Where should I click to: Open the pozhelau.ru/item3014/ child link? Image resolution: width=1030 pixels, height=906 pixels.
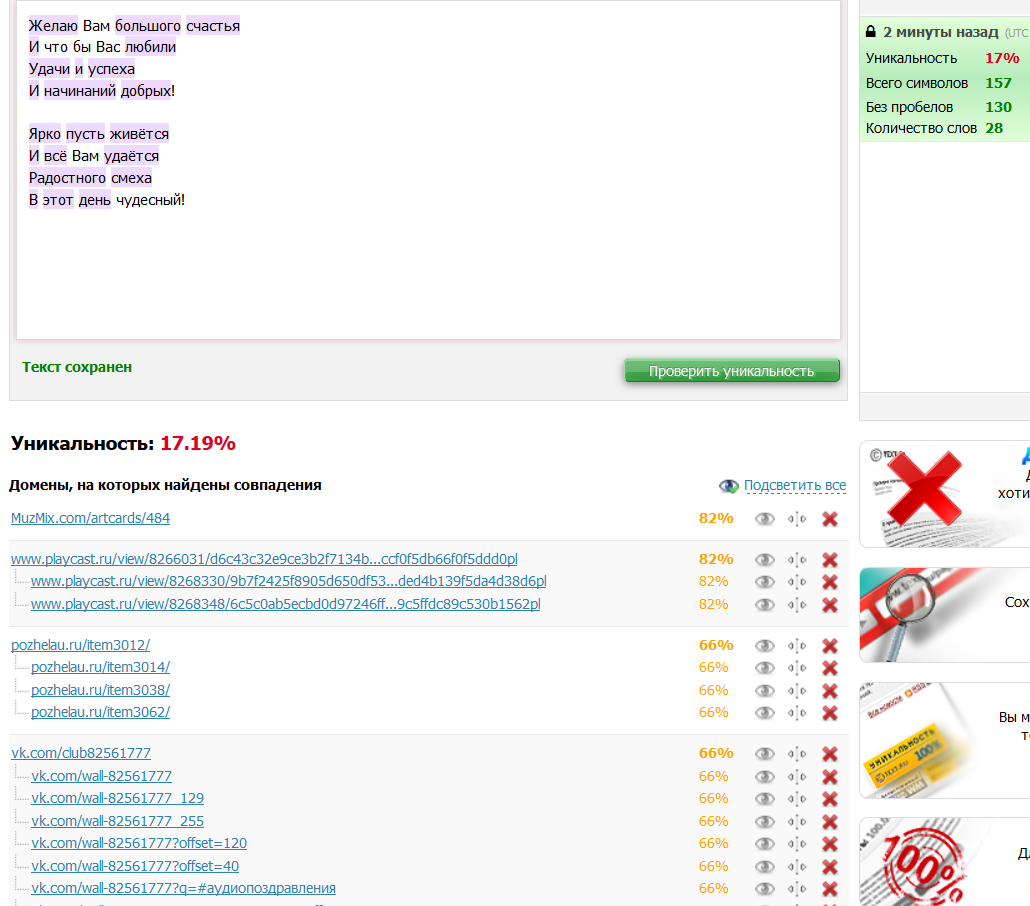[x=100, y=667]
